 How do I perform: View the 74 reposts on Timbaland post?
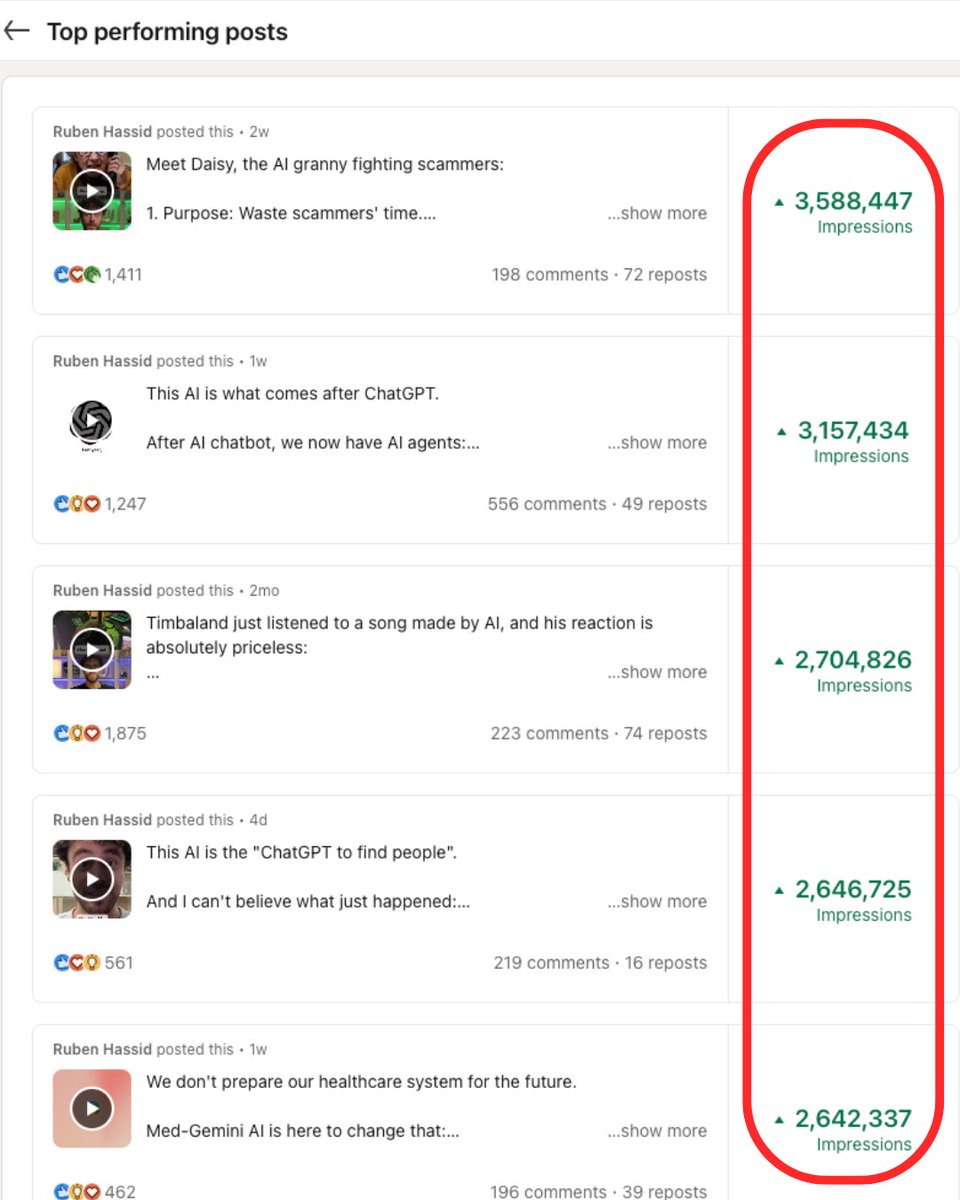click(665, 733)
